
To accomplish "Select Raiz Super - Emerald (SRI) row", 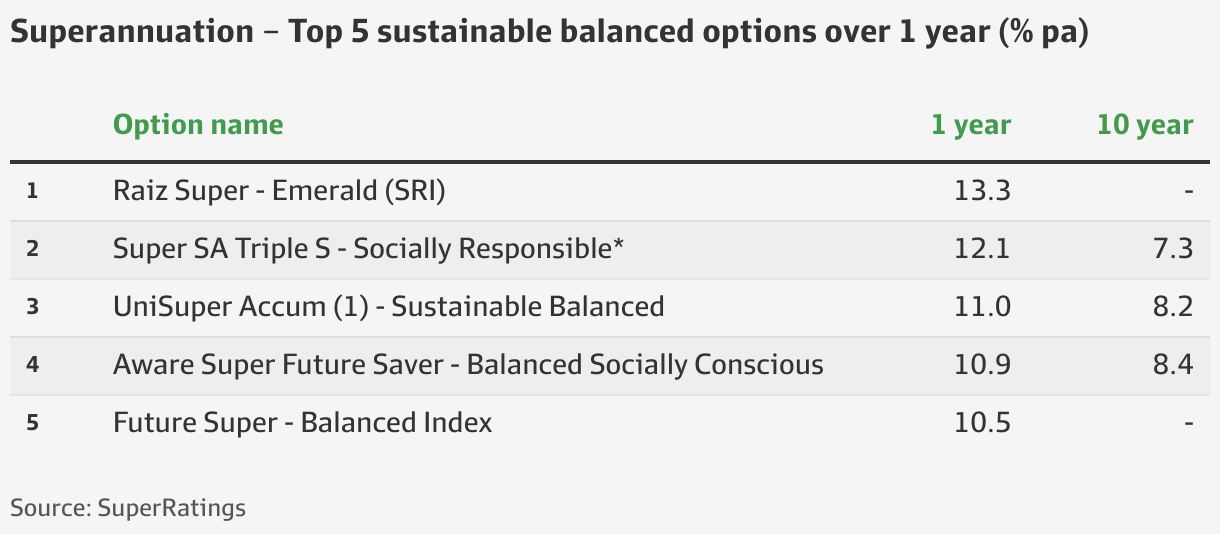I will (610, 191).
